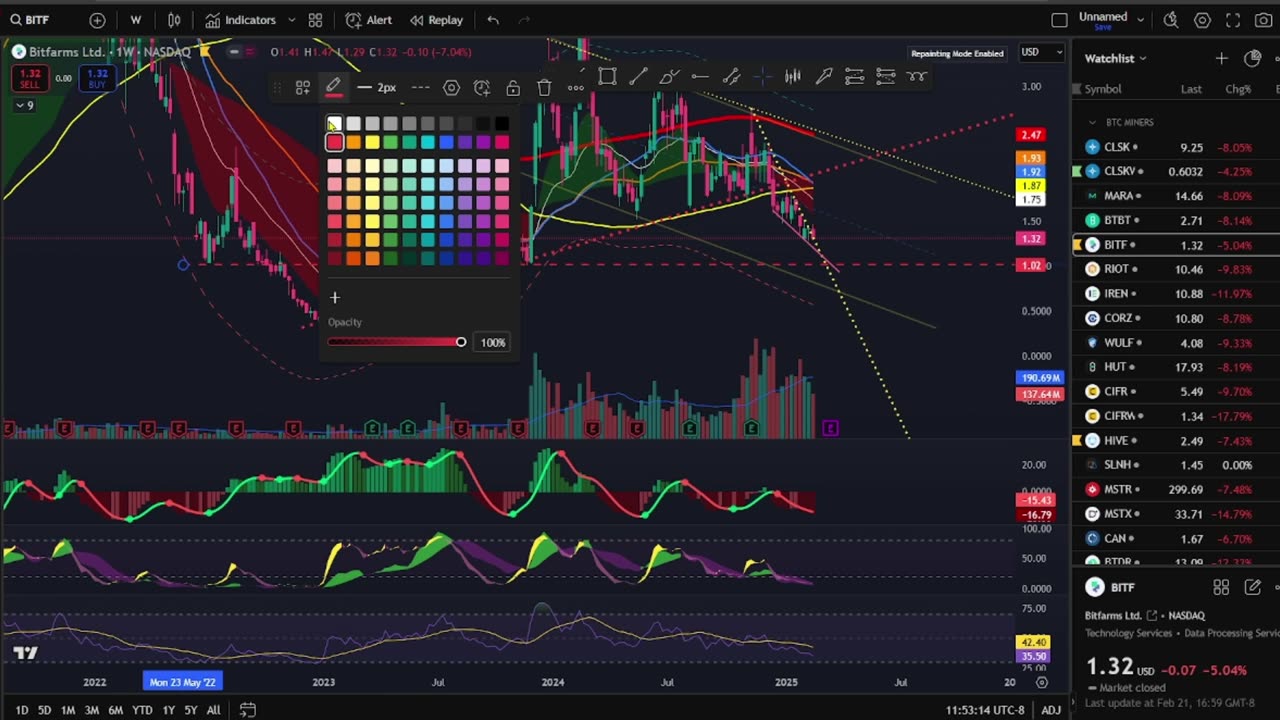Viewport: 1280px width, 720px height.
Task: Toggle the line color pencil tool
Action: (333, 88)
